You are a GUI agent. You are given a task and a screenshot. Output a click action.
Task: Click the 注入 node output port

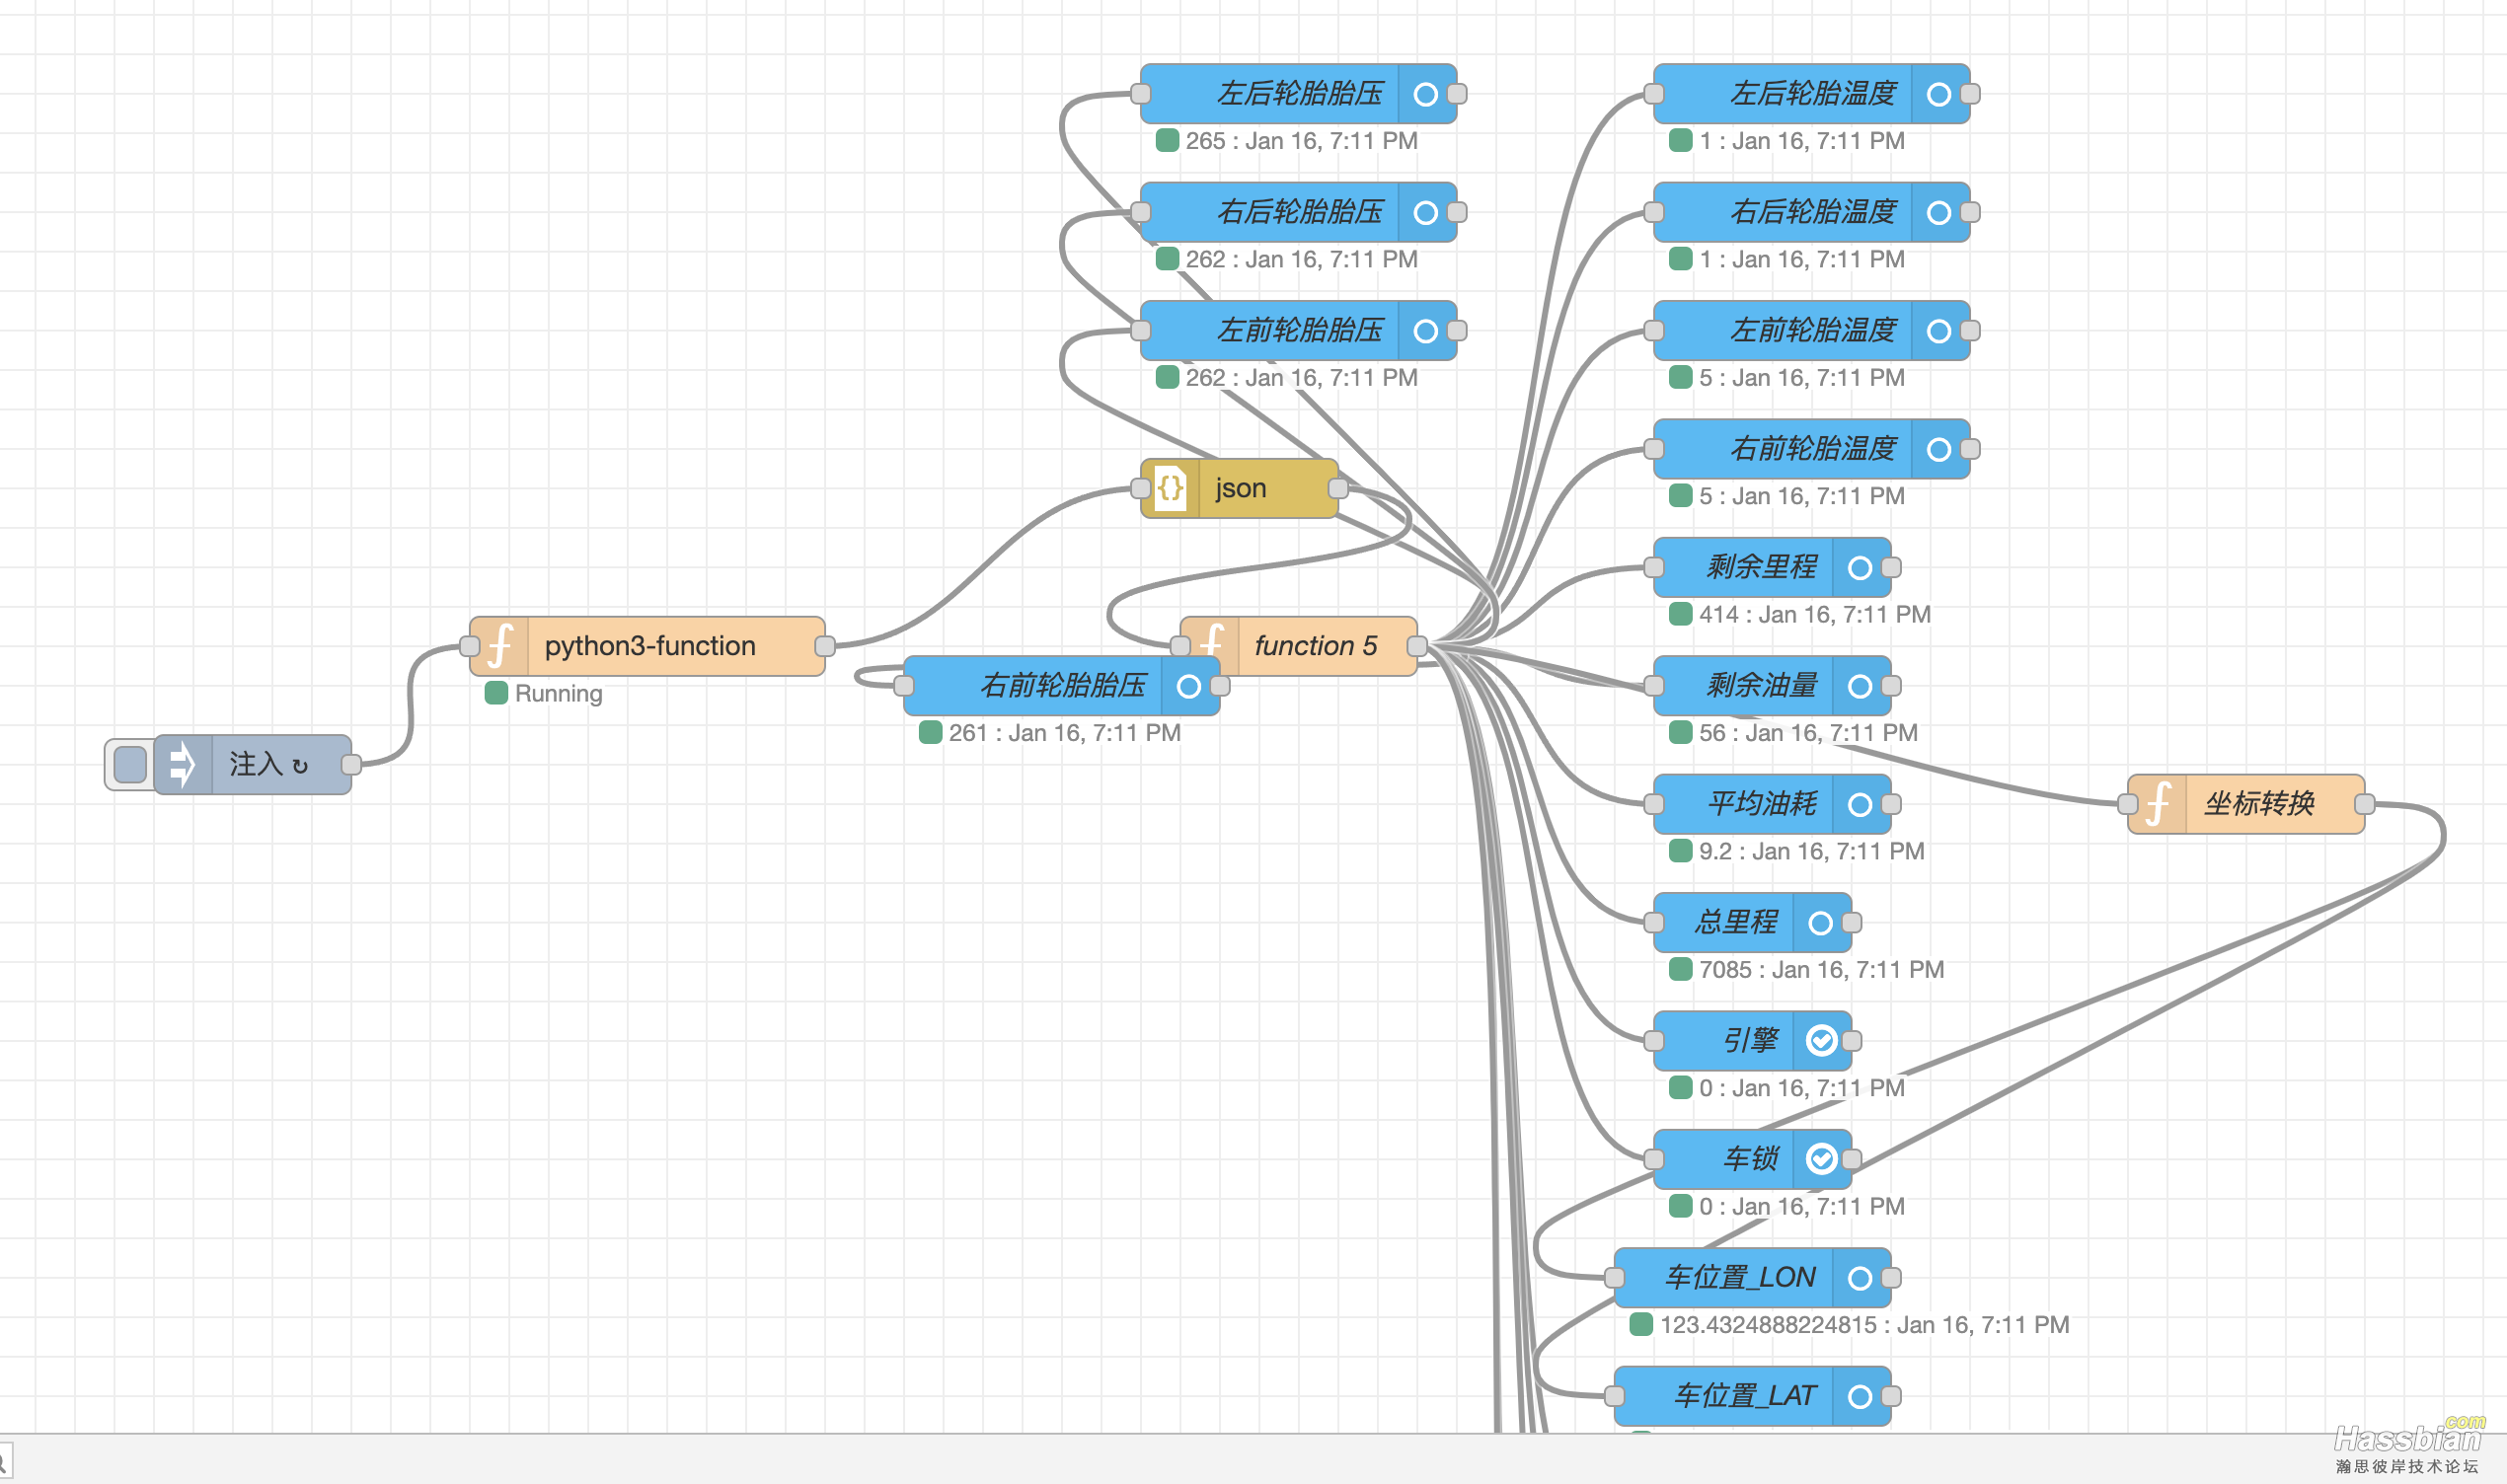[x=351, y=765]
